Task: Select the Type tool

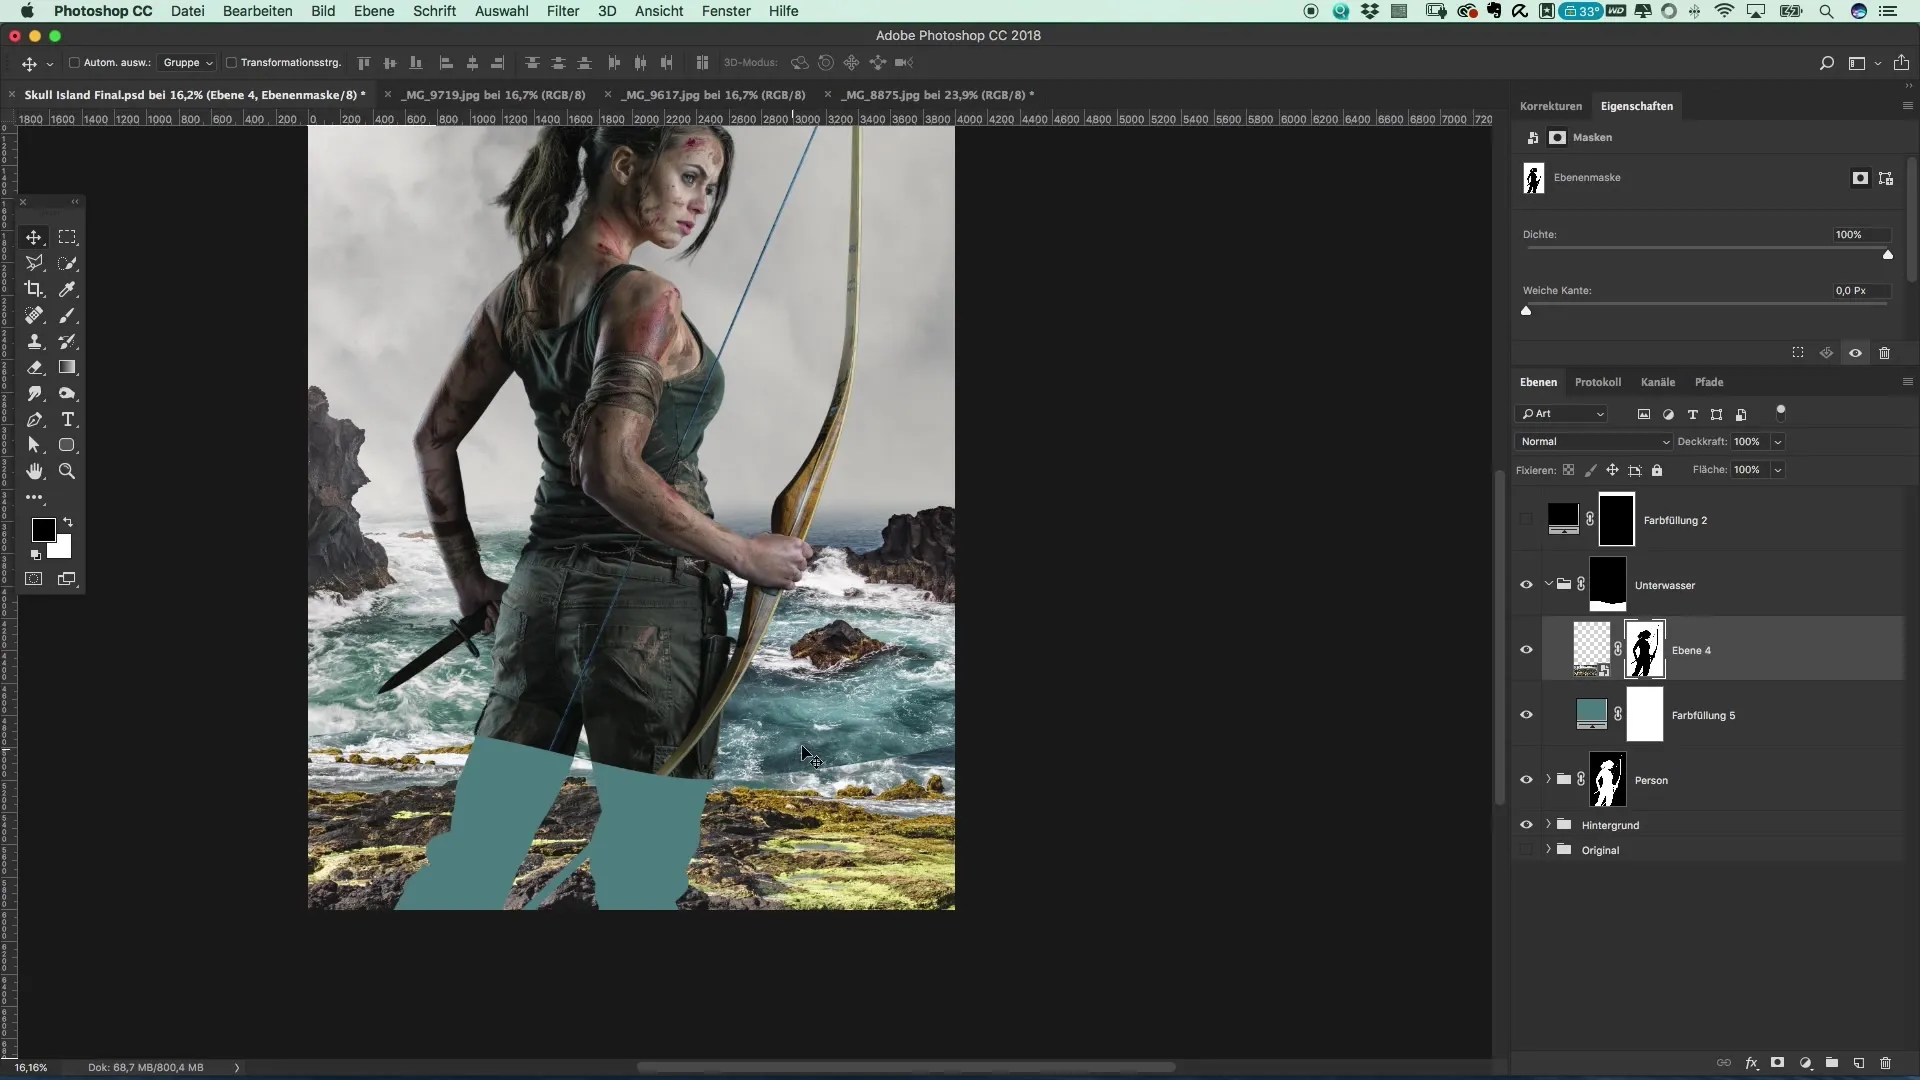Action: pos(67,419)
